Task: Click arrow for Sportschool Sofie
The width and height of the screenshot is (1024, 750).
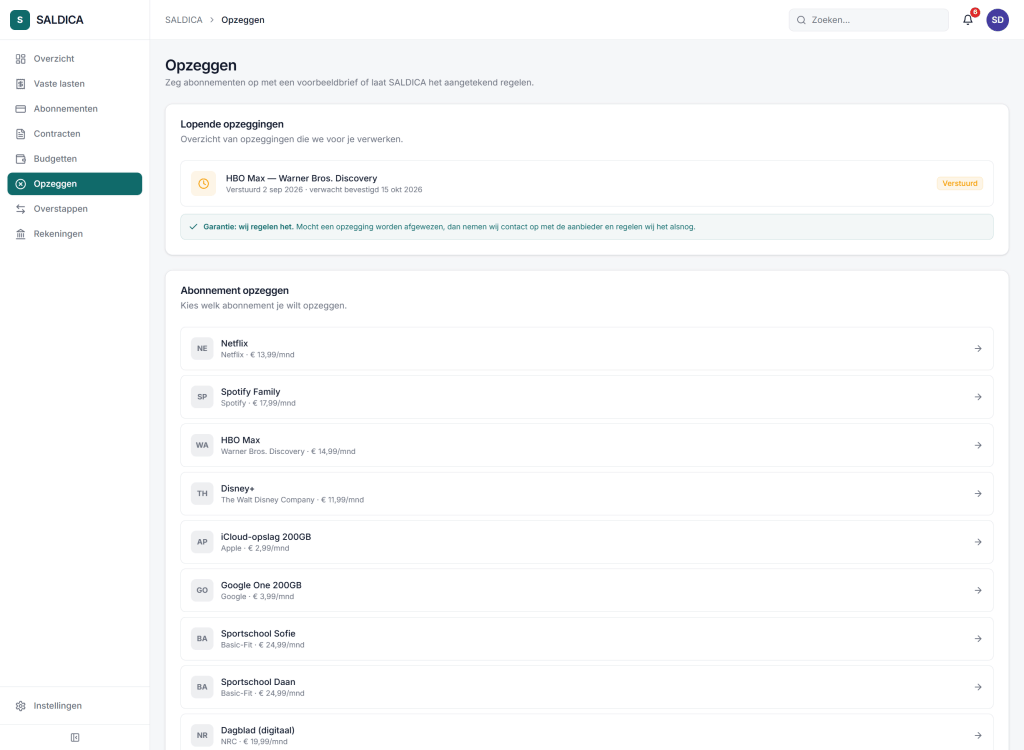Action: (x=978, y=639)
